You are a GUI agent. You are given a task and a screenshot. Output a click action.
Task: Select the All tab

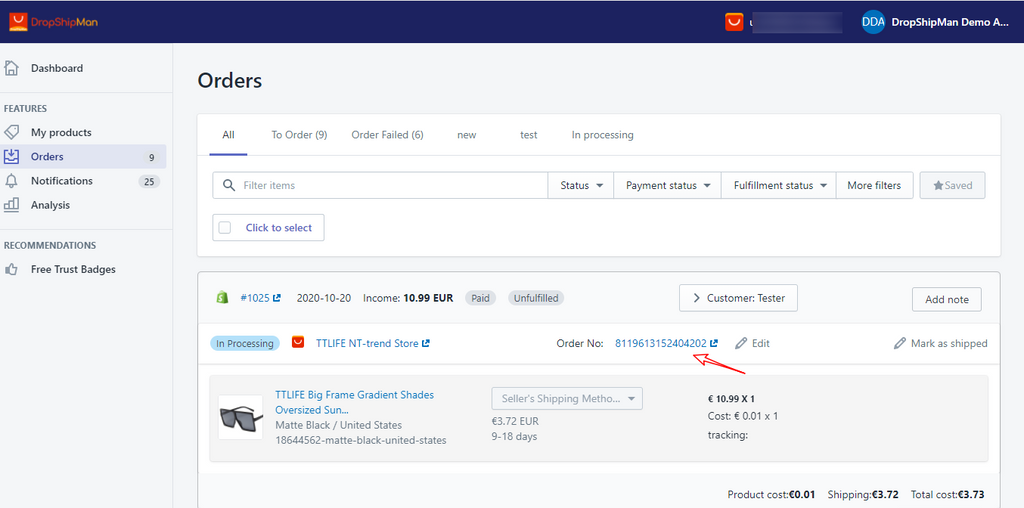pyautogui.click(x=228, y=135)
